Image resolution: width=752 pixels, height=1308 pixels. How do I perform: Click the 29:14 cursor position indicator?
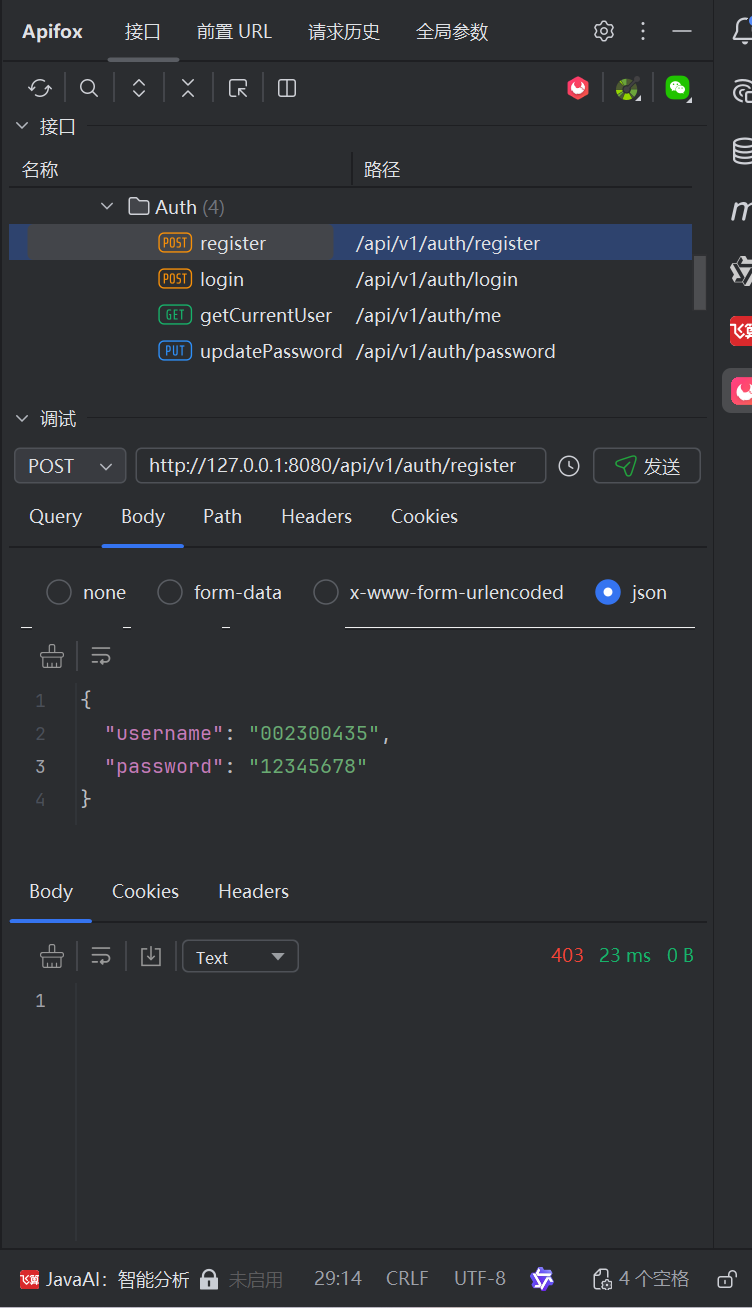pyautogui.click(x=338, y=1279)
